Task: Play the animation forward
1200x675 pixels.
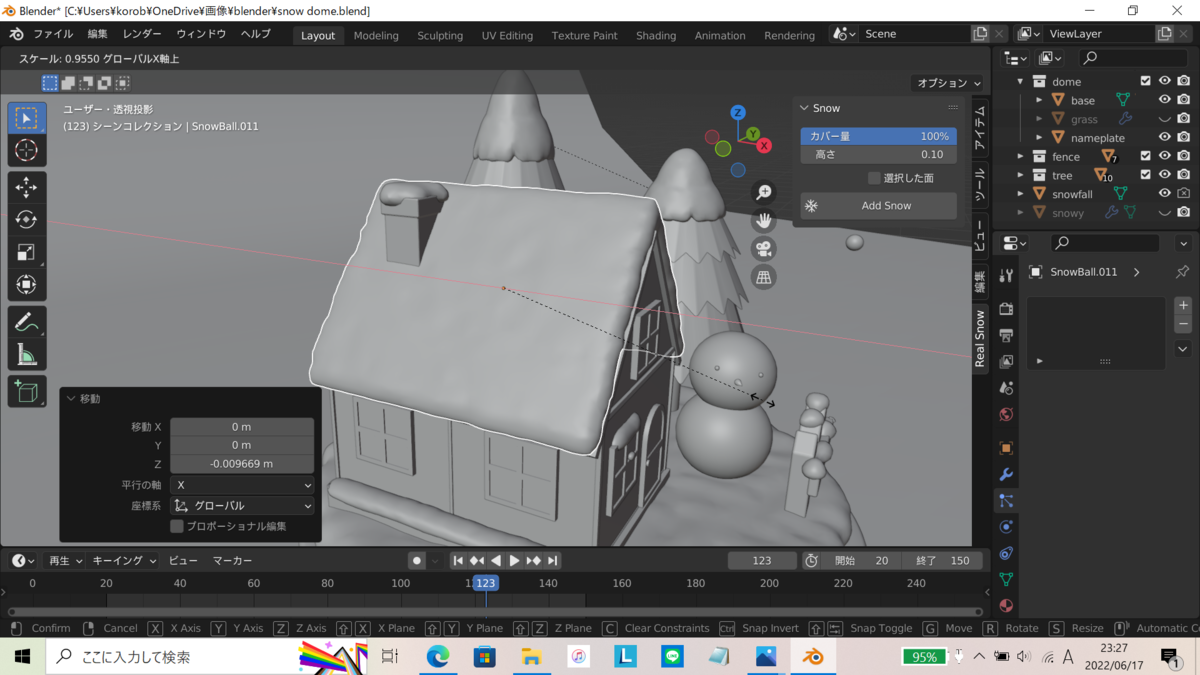Action: click(x=514, y=561)
